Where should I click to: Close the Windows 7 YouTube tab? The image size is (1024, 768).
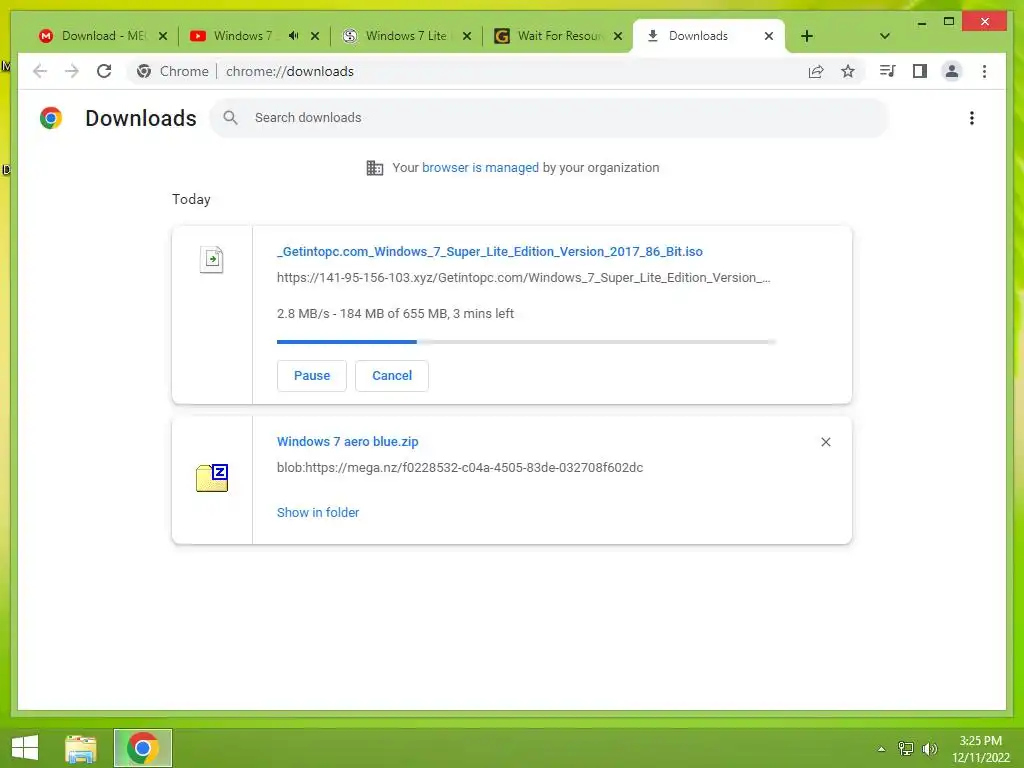coord(315,36)
